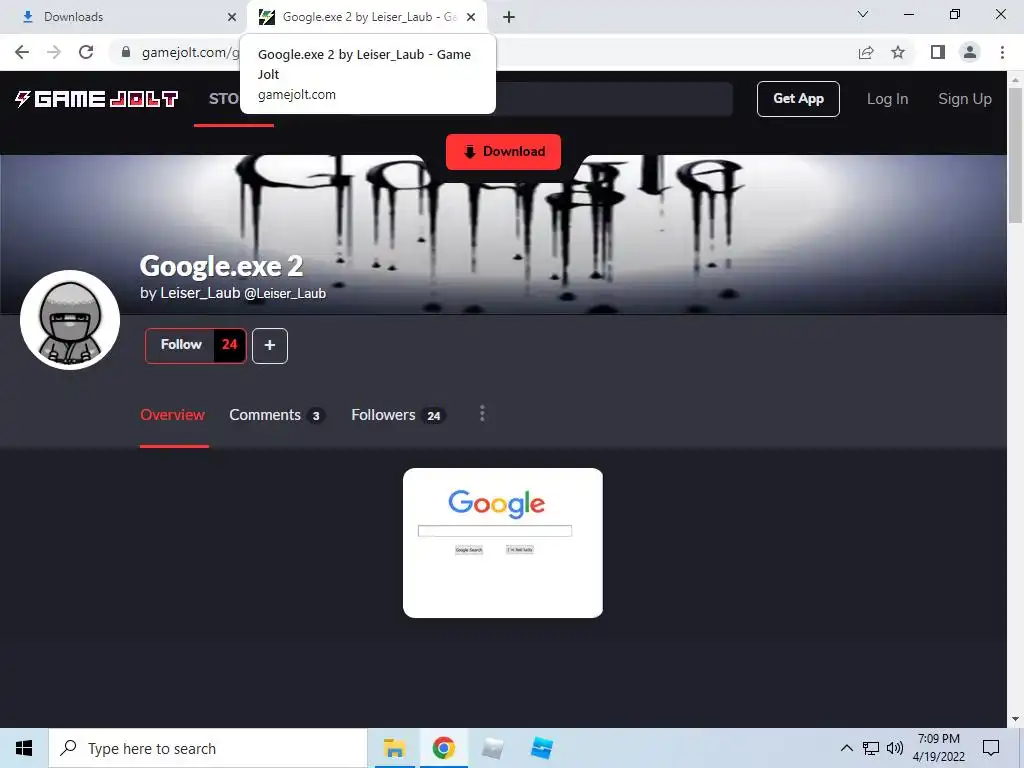Viewport: 1024px width, 768px height.
Task: Open File Explorer from the taskbar
Action: coord(394,748)
